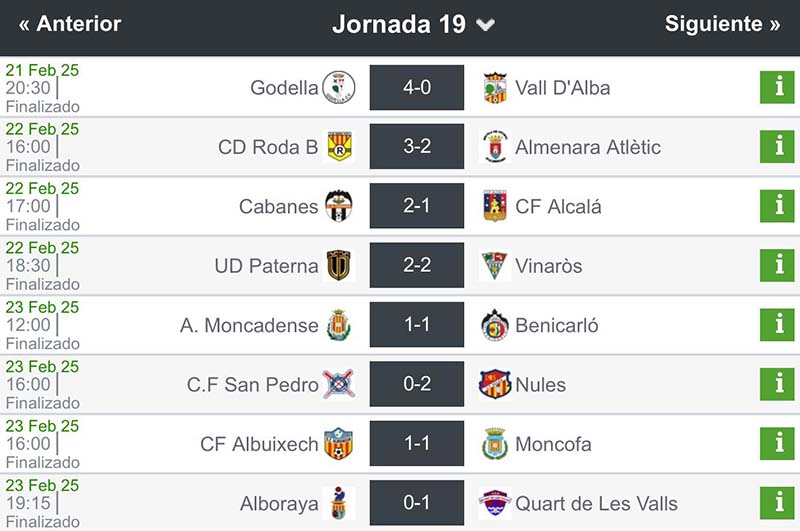Click the Benicarló club crest
800x531 pixels.
point(495,325)
